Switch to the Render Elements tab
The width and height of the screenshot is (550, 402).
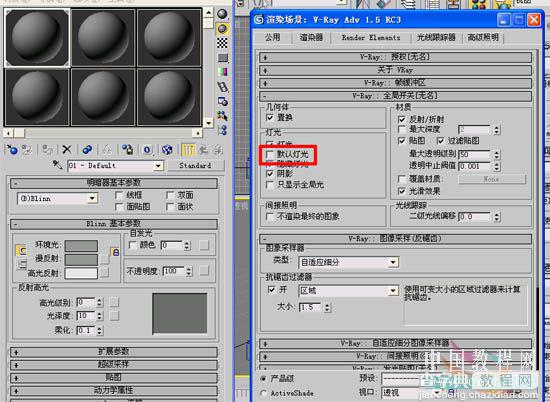tap(371, 38)
